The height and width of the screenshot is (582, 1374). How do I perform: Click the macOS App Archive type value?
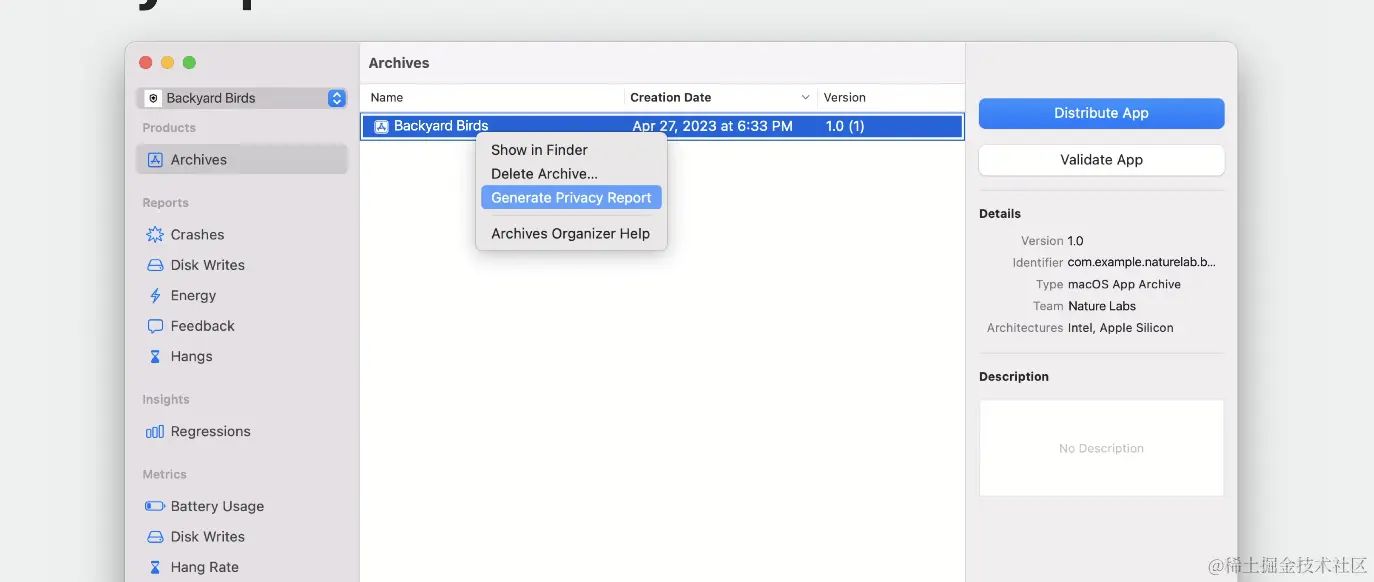pos(1124,285)
